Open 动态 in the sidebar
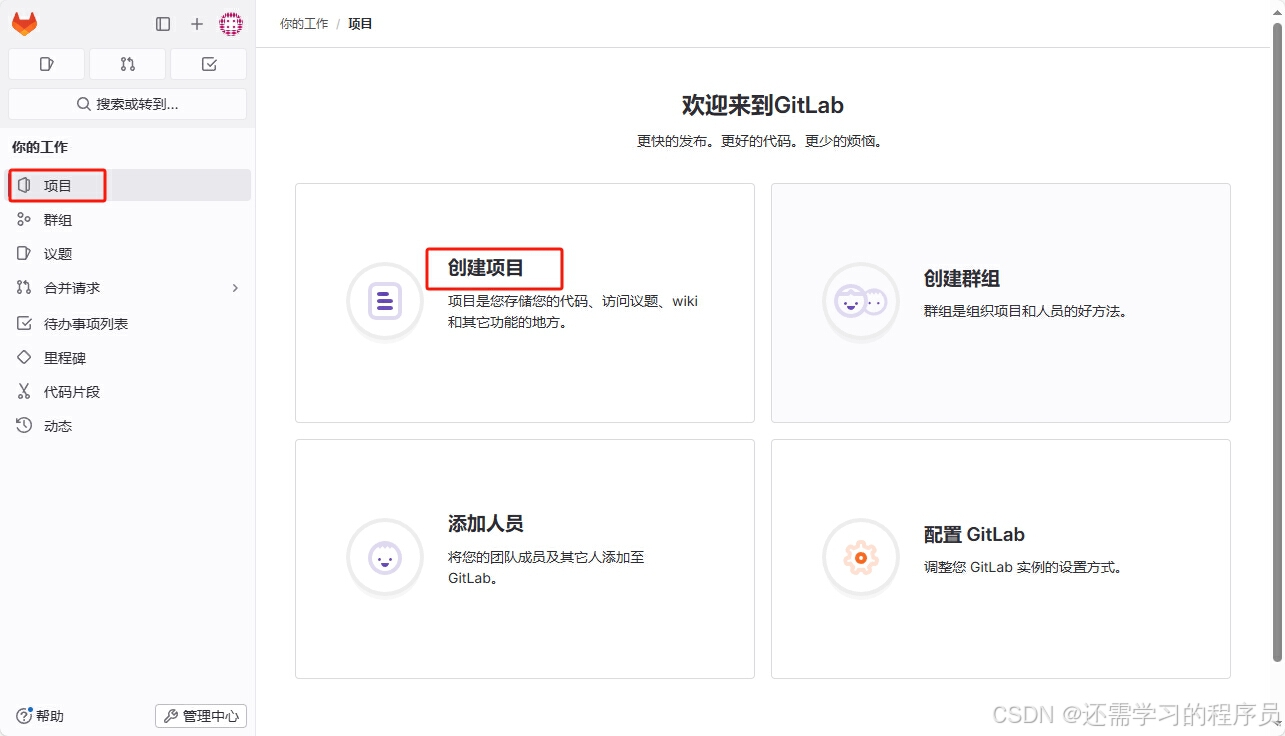This screenshot has height=736, width=1285. [129, 426]
